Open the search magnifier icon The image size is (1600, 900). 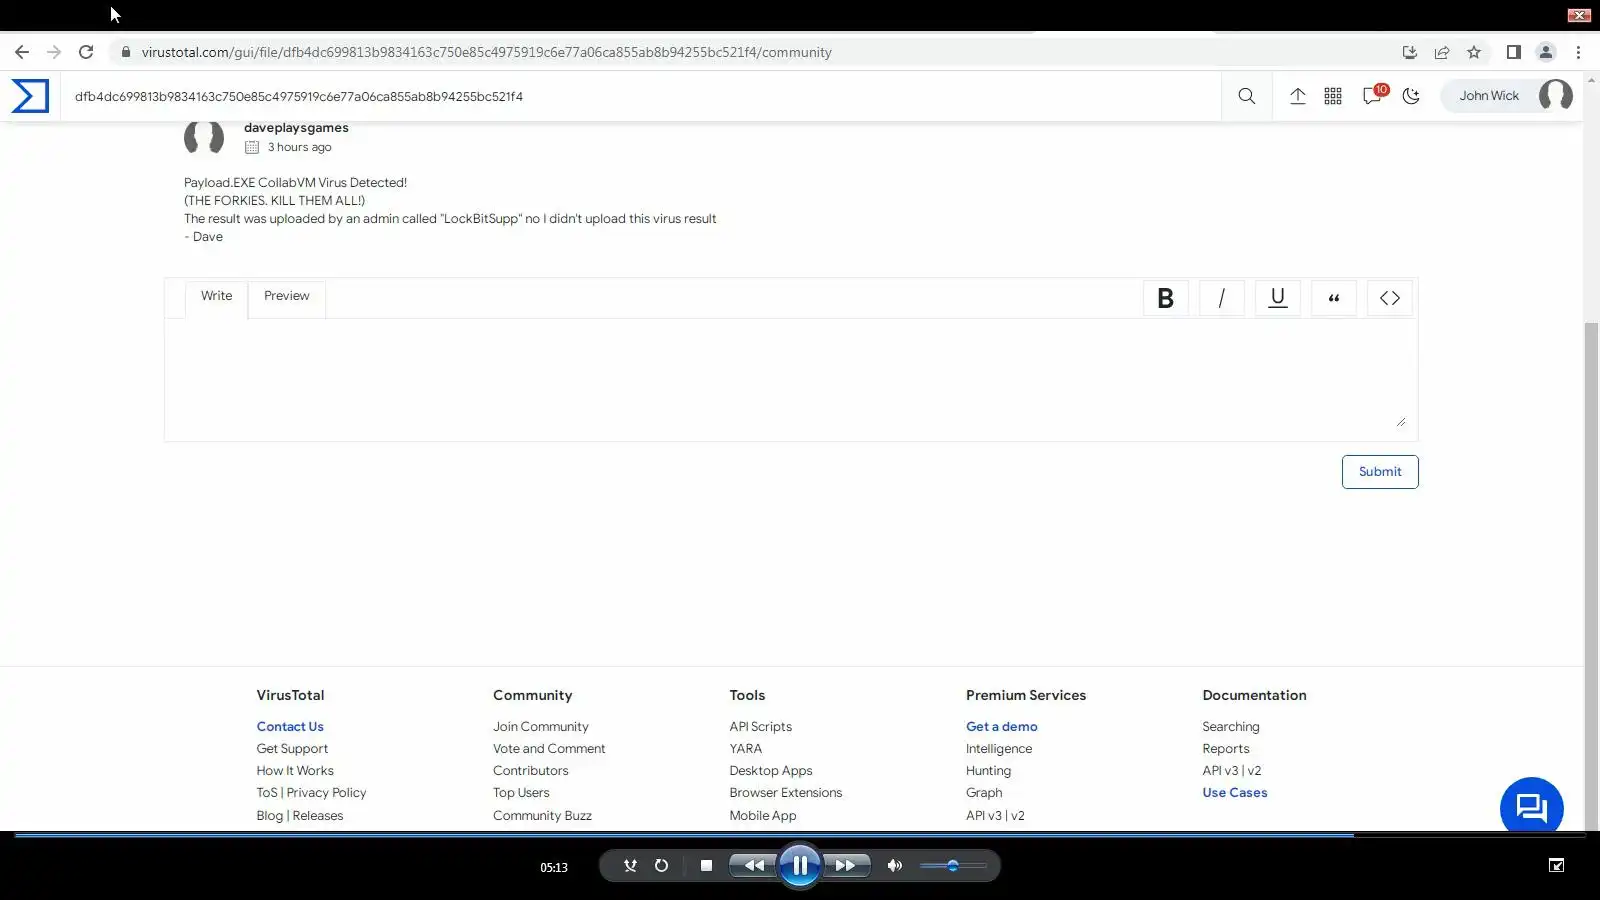1246,96
